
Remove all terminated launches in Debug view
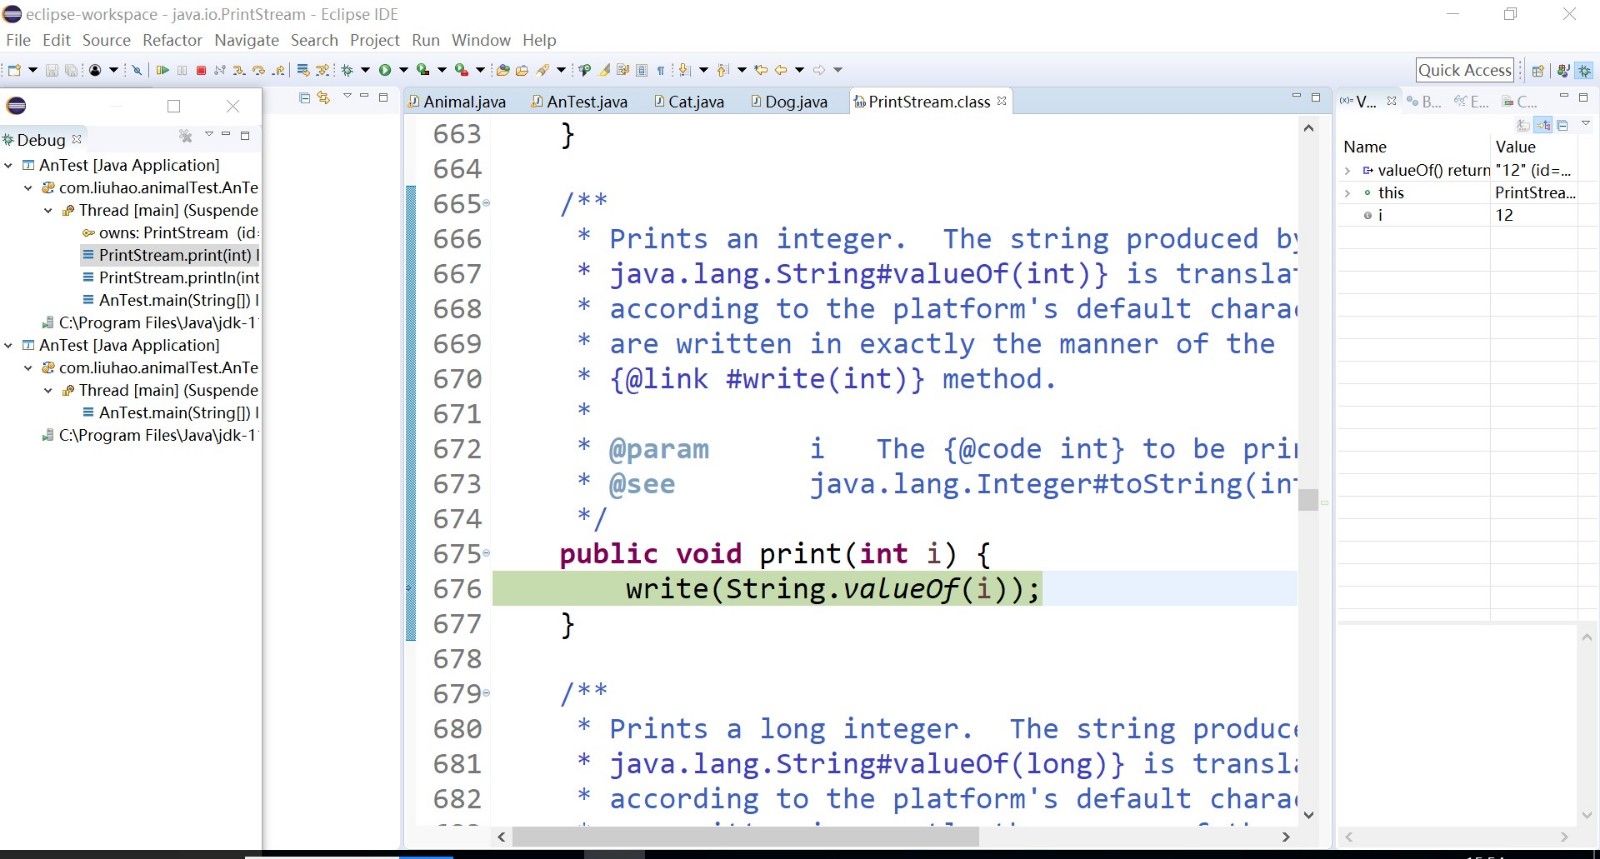pyautogui.click(x=185, y=135)
